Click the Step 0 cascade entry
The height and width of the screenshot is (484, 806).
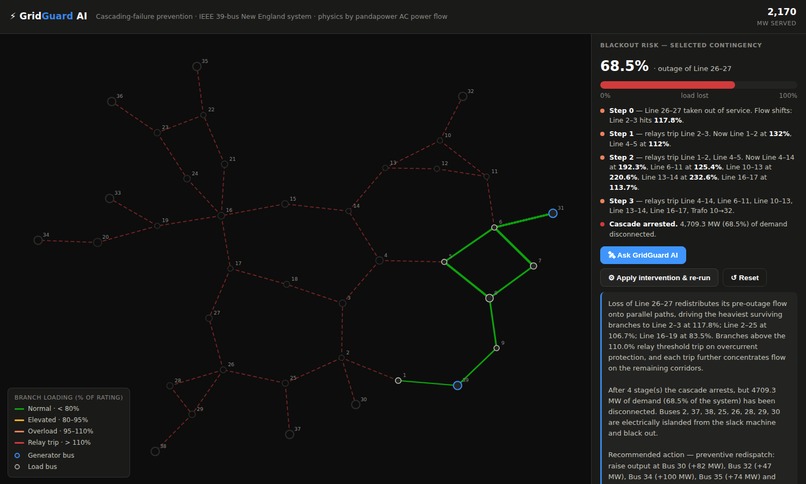tap(698, 115)
